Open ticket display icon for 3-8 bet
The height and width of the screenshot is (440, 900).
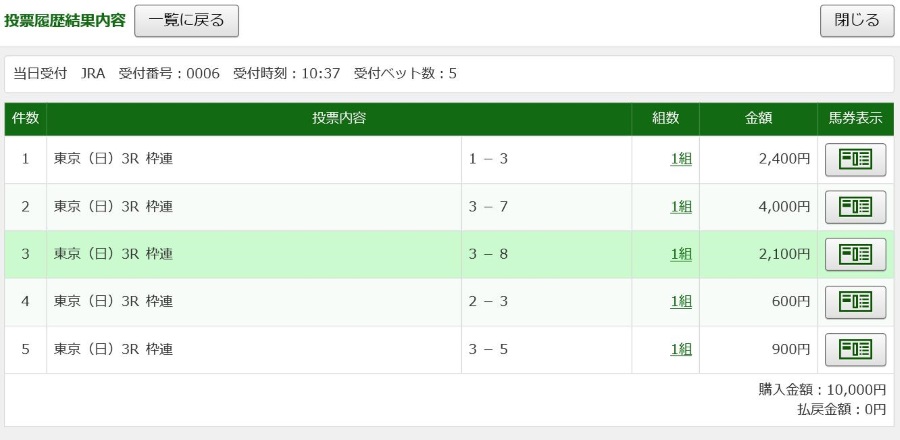pyautogui.click(x=855, y=255)
